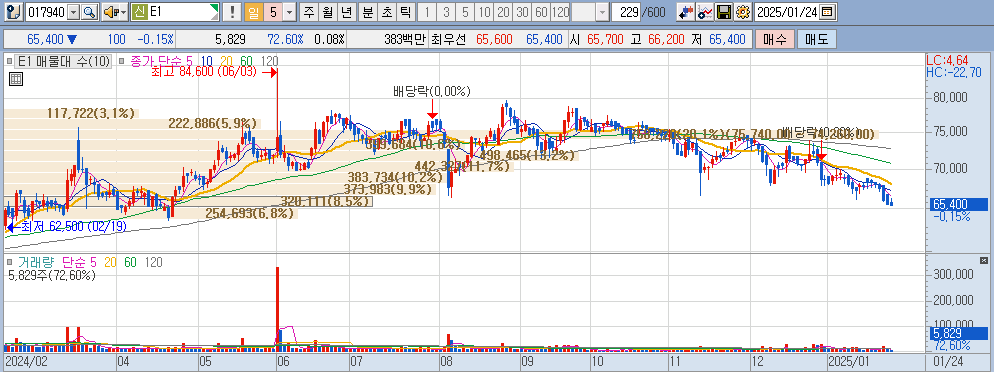Click the 383백만 trading value text
This screenshot has height=372, width=994.
pos(405,39)
